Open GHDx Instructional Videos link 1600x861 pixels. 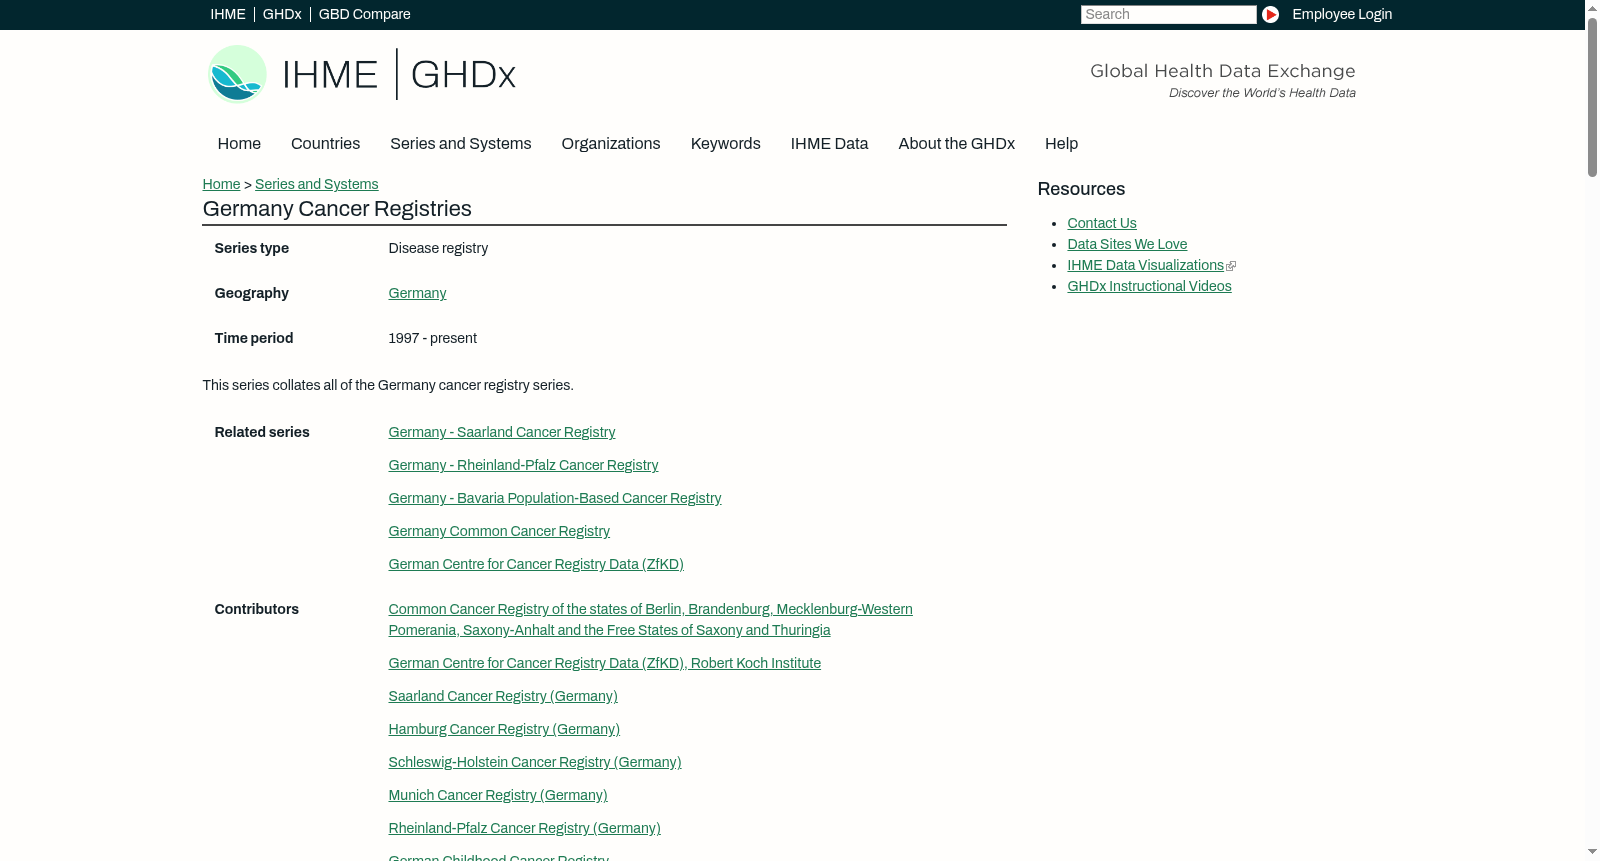coord(1149,286)
